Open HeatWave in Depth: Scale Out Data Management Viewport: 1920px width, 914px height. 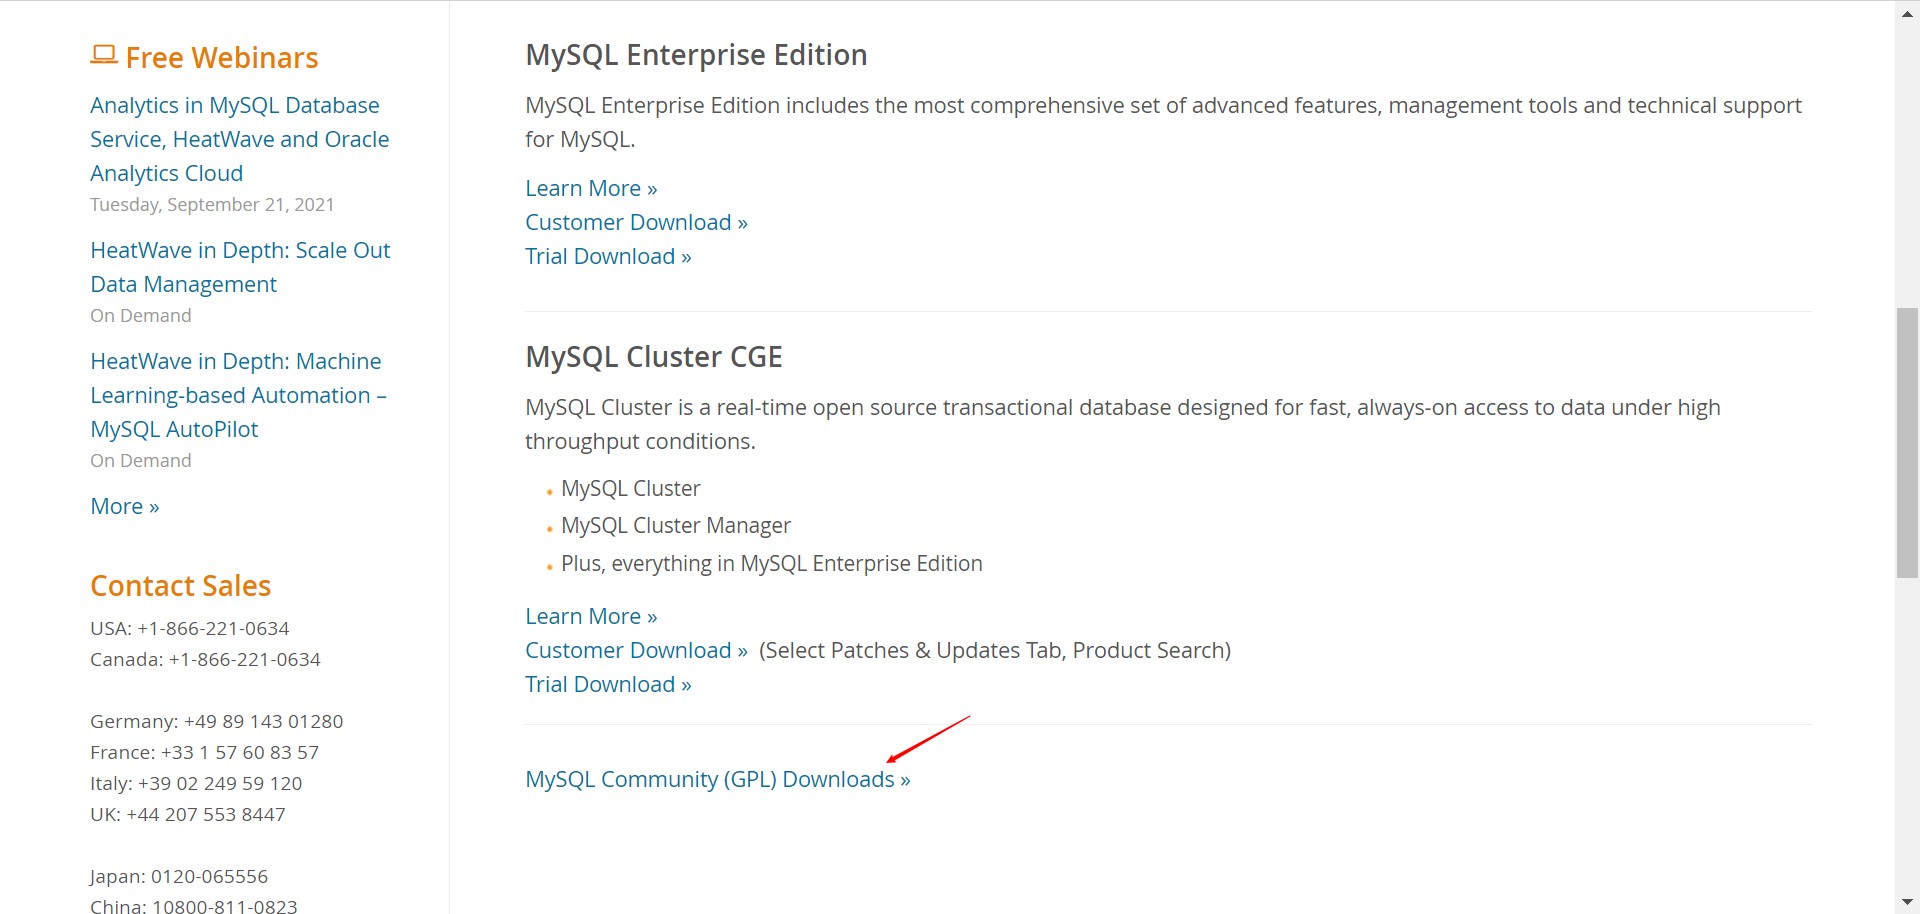click(240, 267)
